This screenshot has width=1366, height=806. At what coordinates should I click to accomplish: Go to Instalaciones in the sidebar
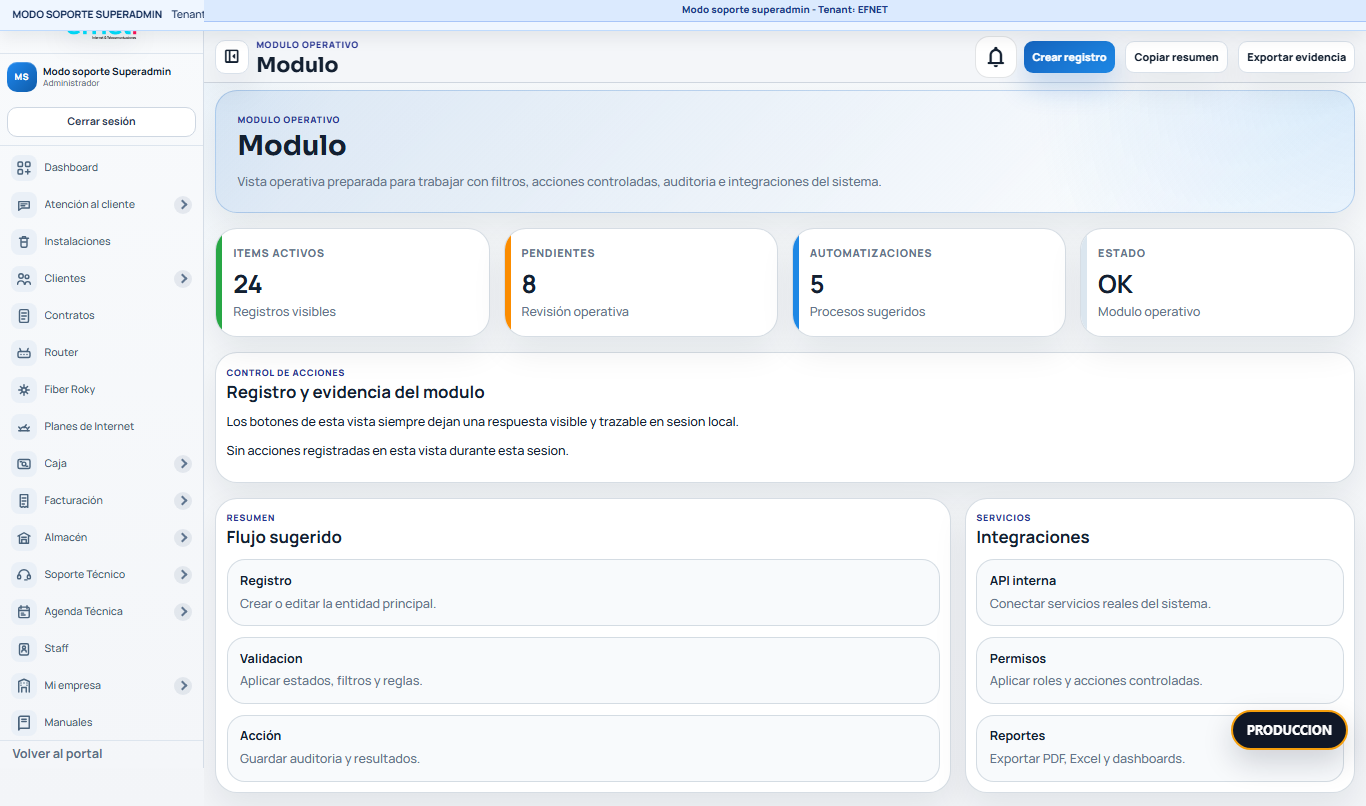click(101, 242)
